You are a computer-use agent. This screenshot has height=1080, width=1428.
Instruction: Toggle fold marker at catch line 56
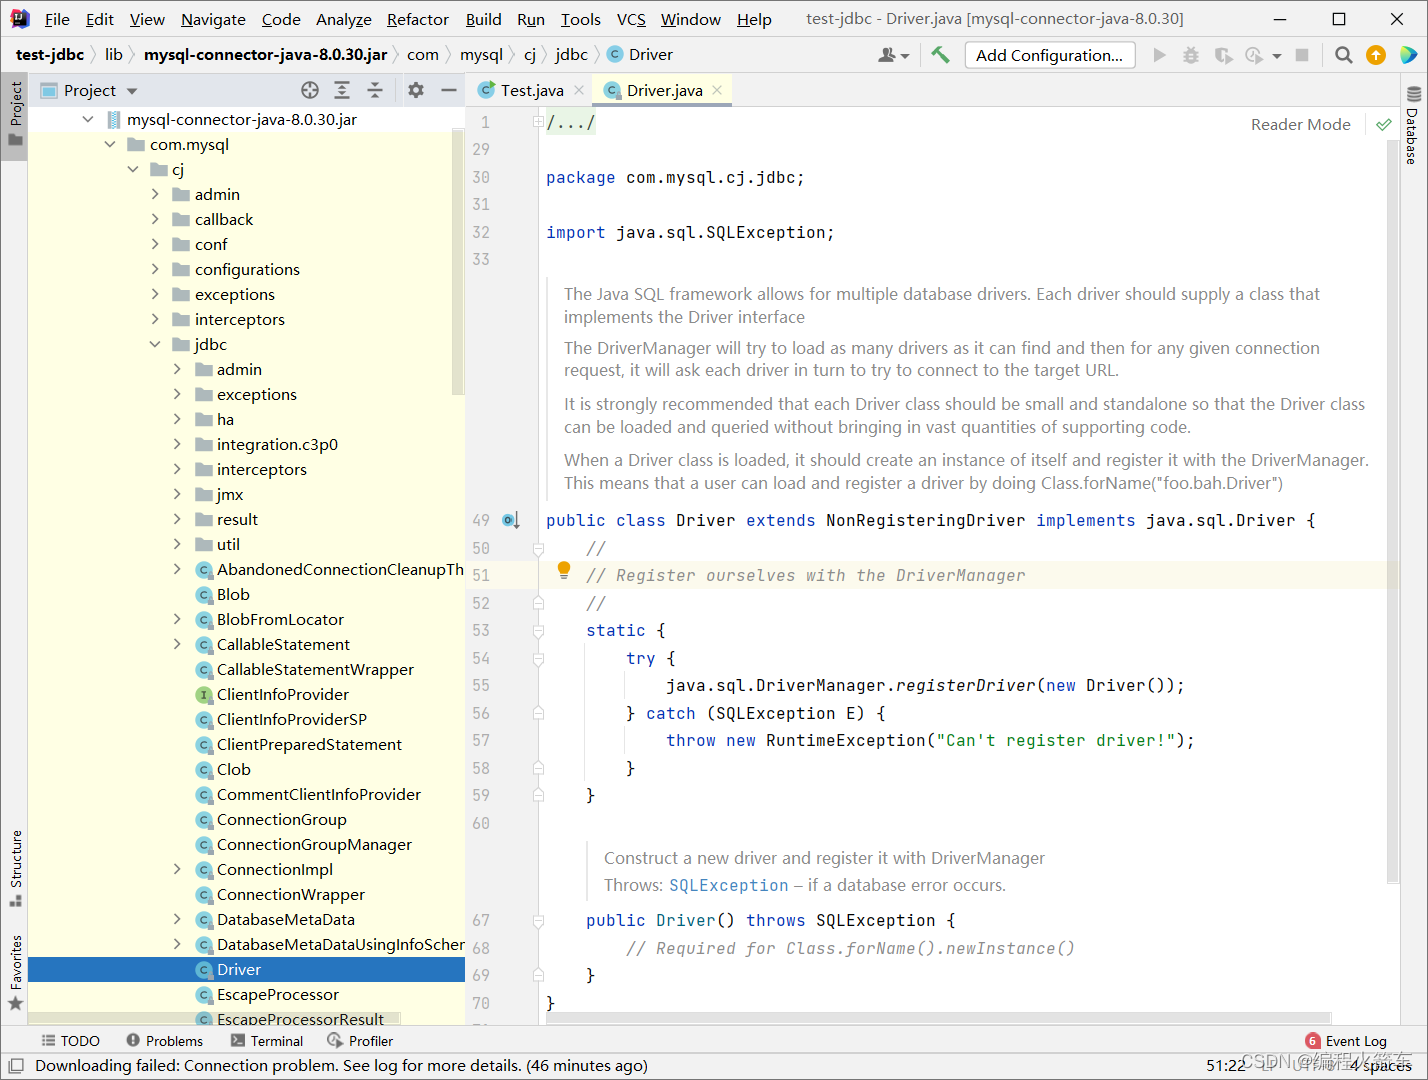[x=538, y=714]
